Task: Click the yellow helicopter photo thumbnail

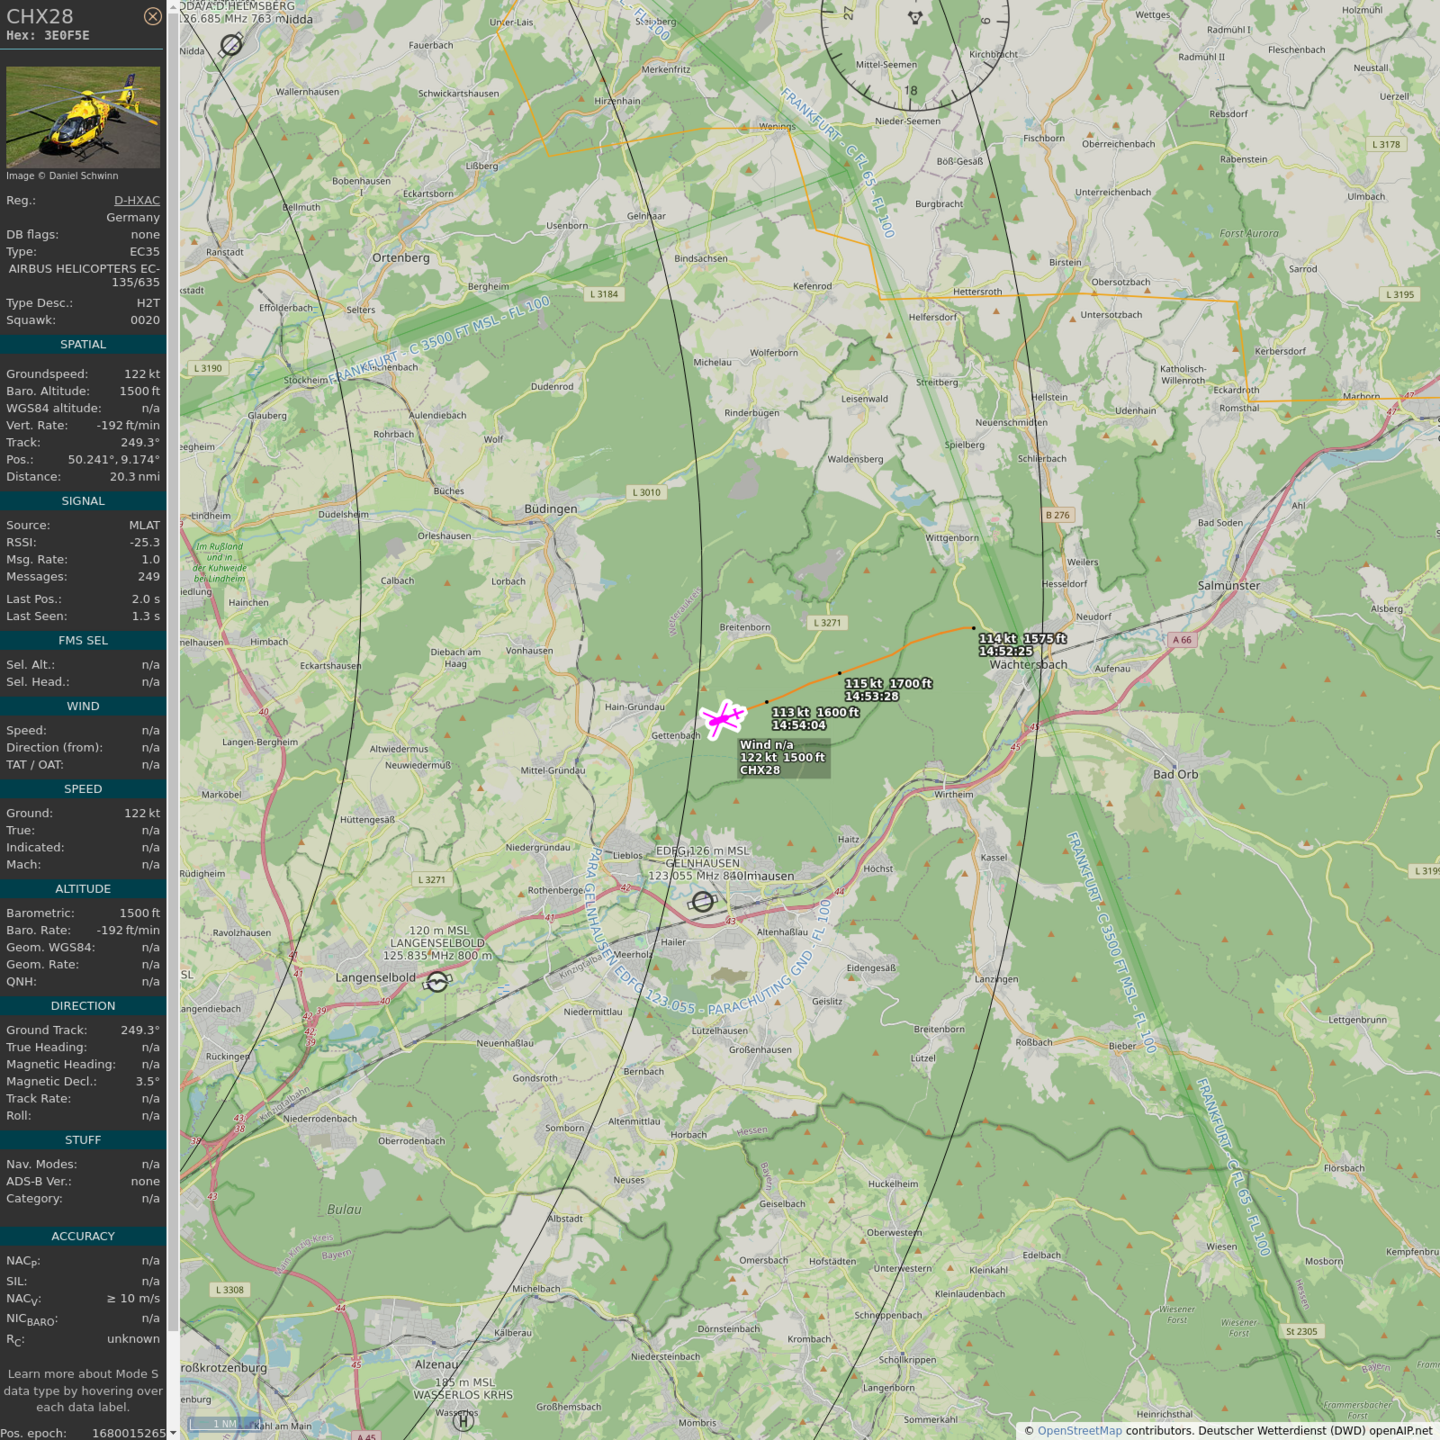Action: tap(83, 117)
